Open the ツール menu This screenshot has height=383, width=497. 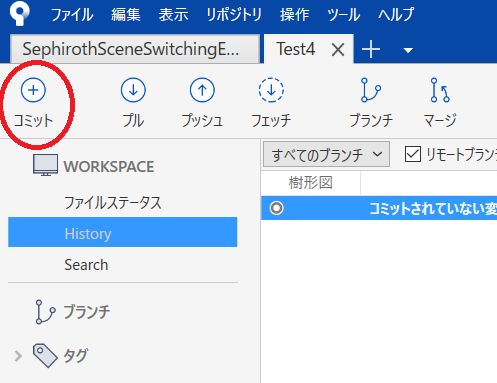coord(344,15)
